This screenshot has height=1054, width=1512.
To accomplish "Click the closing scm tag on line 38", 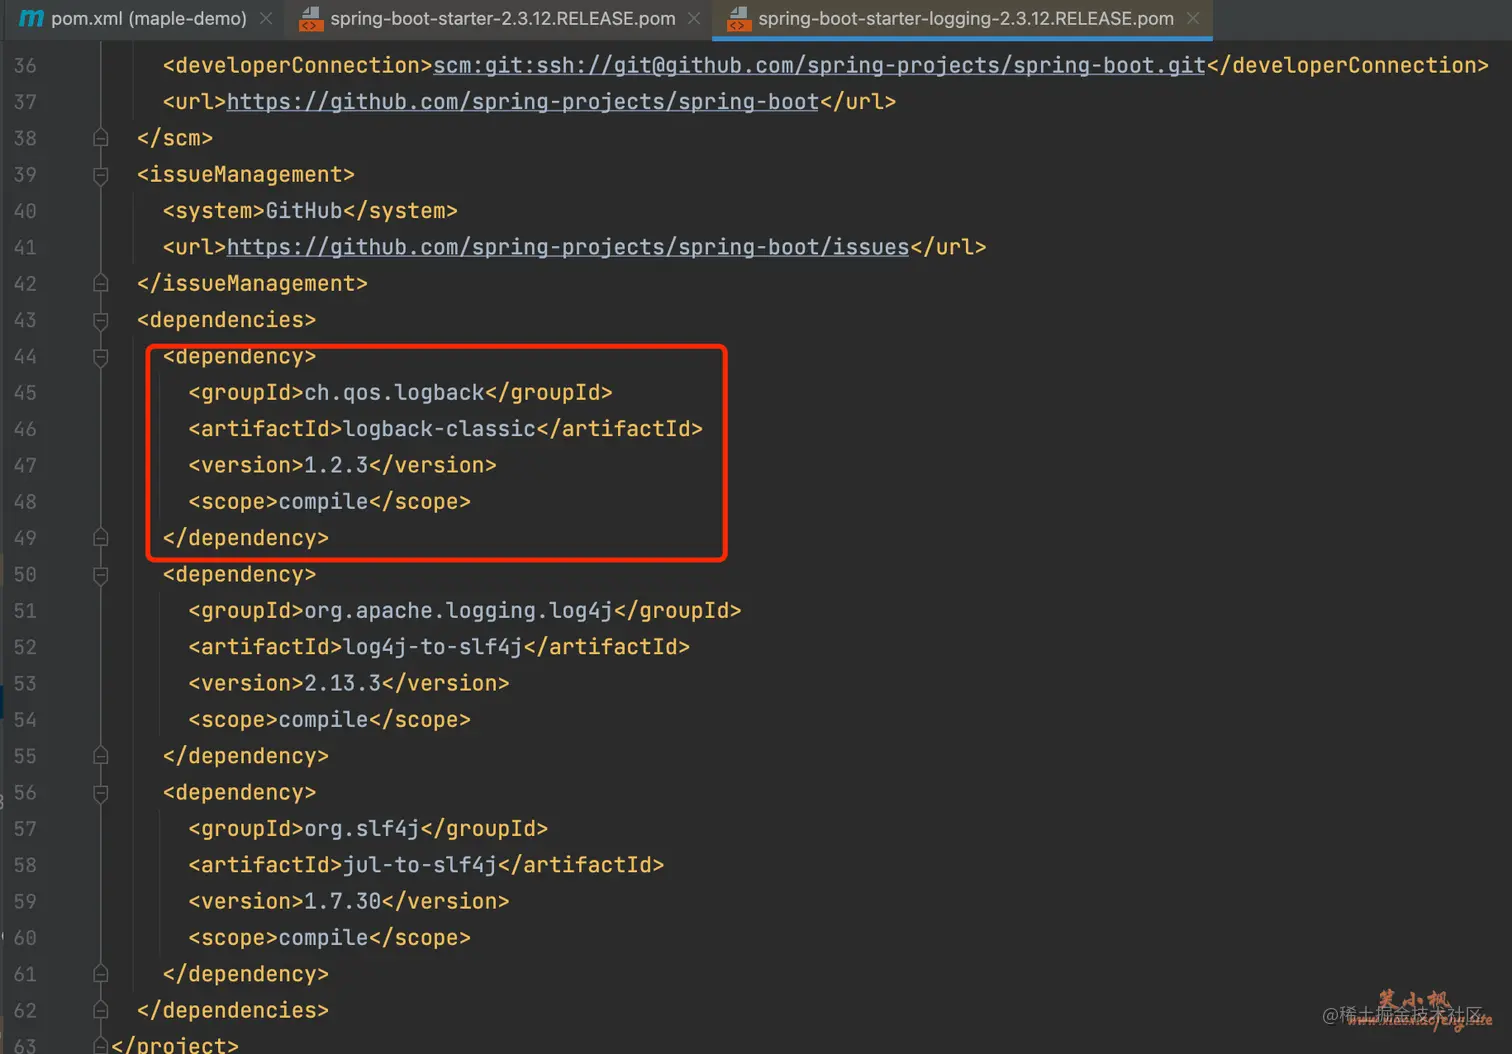I will (175, 138).
